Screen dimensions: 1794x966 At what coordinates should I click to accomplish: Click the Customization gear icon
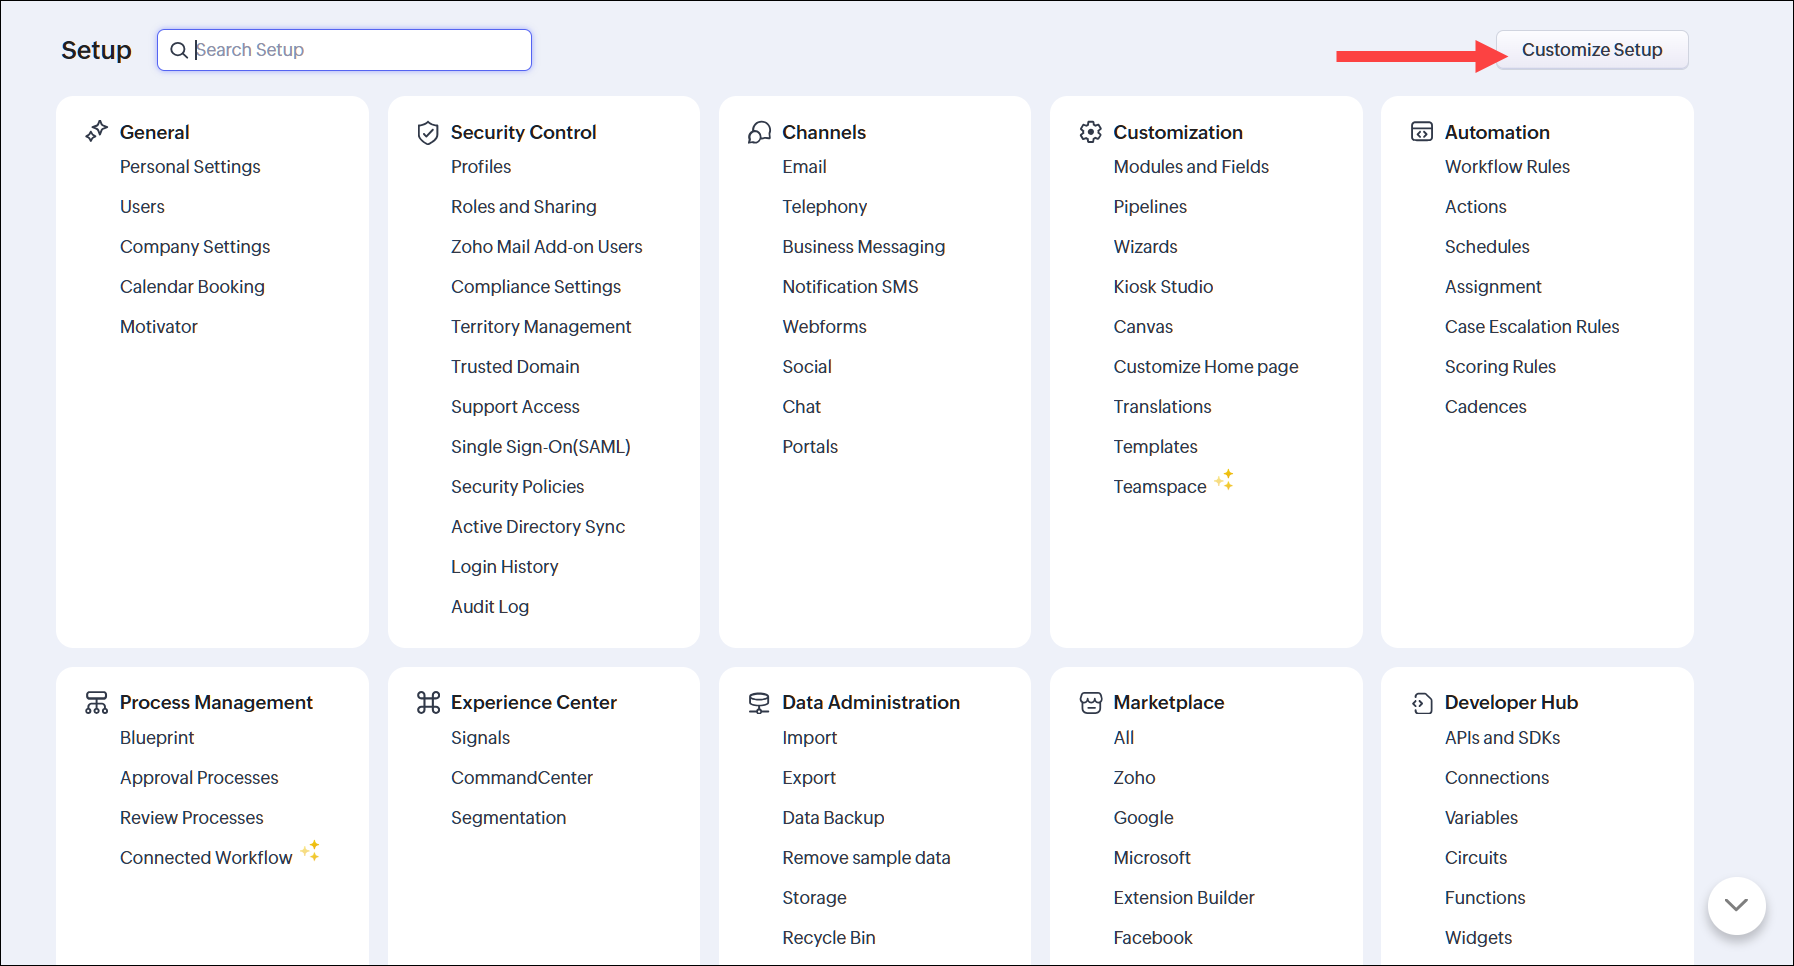[1090, 132]
